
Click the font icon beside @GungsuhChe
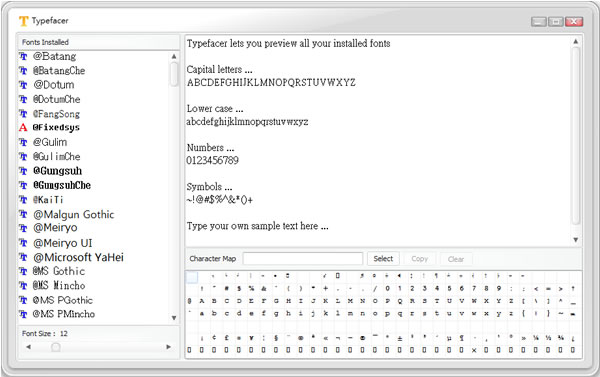tap(23, 185)
